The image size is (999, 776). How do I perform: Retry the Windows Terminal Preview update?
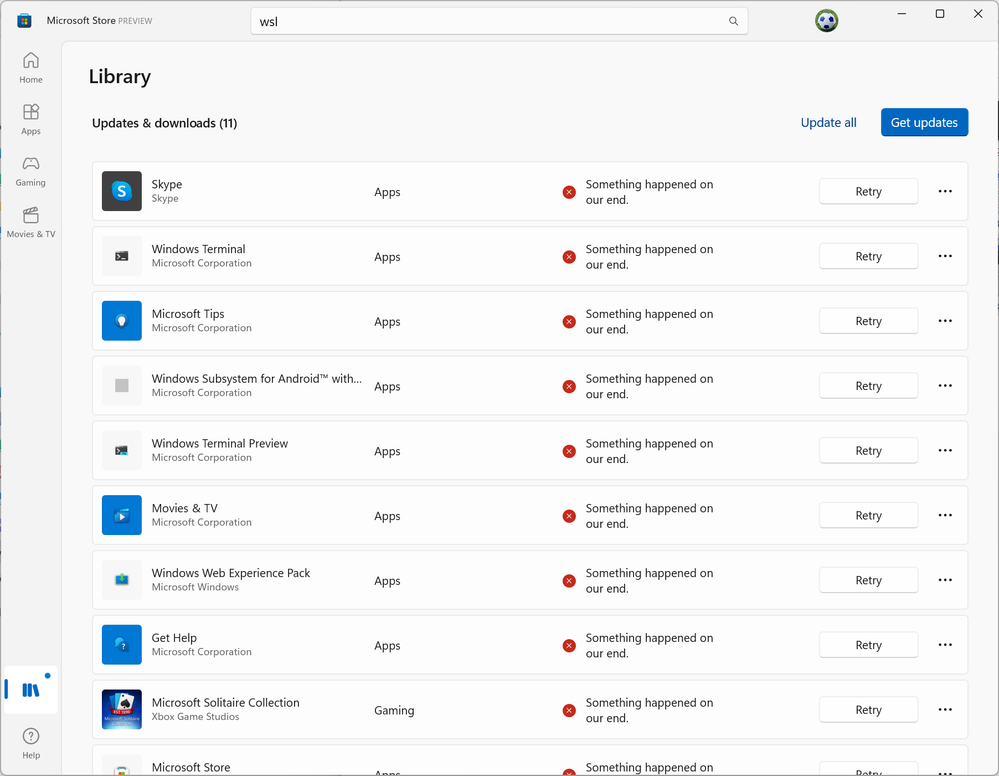pos(868,450)
